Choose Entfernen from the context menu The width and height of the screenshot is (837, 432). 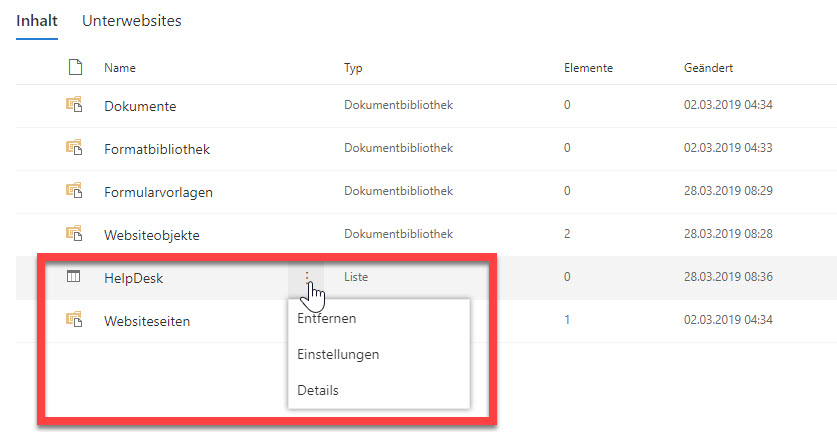[327, 318]
